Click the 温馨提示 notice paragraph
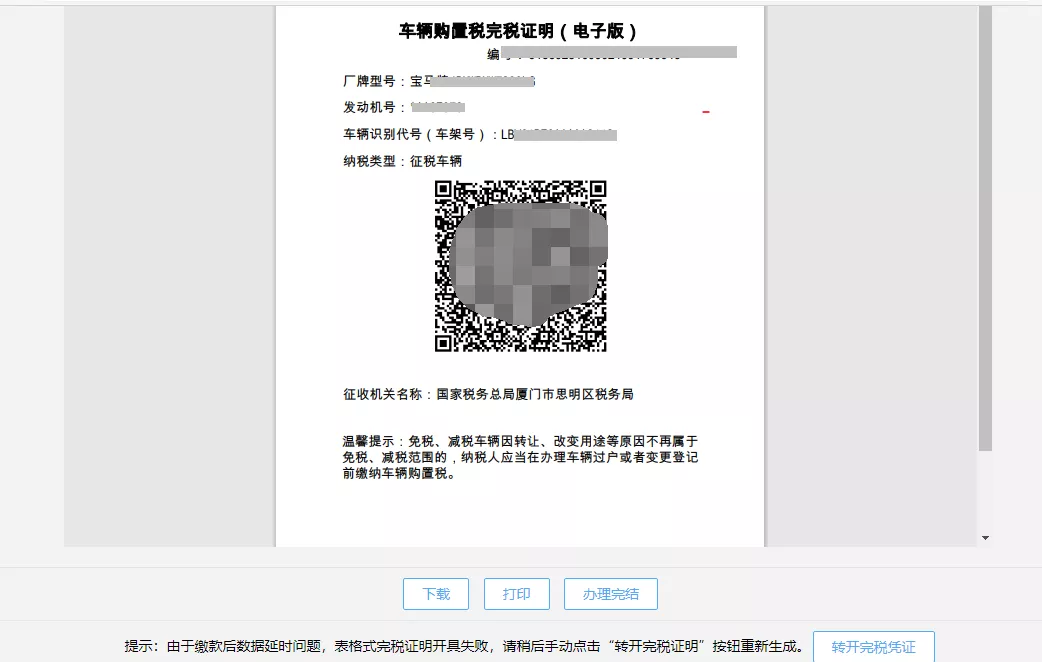The height and width of the screenshot is (662, 1042). 520,457
